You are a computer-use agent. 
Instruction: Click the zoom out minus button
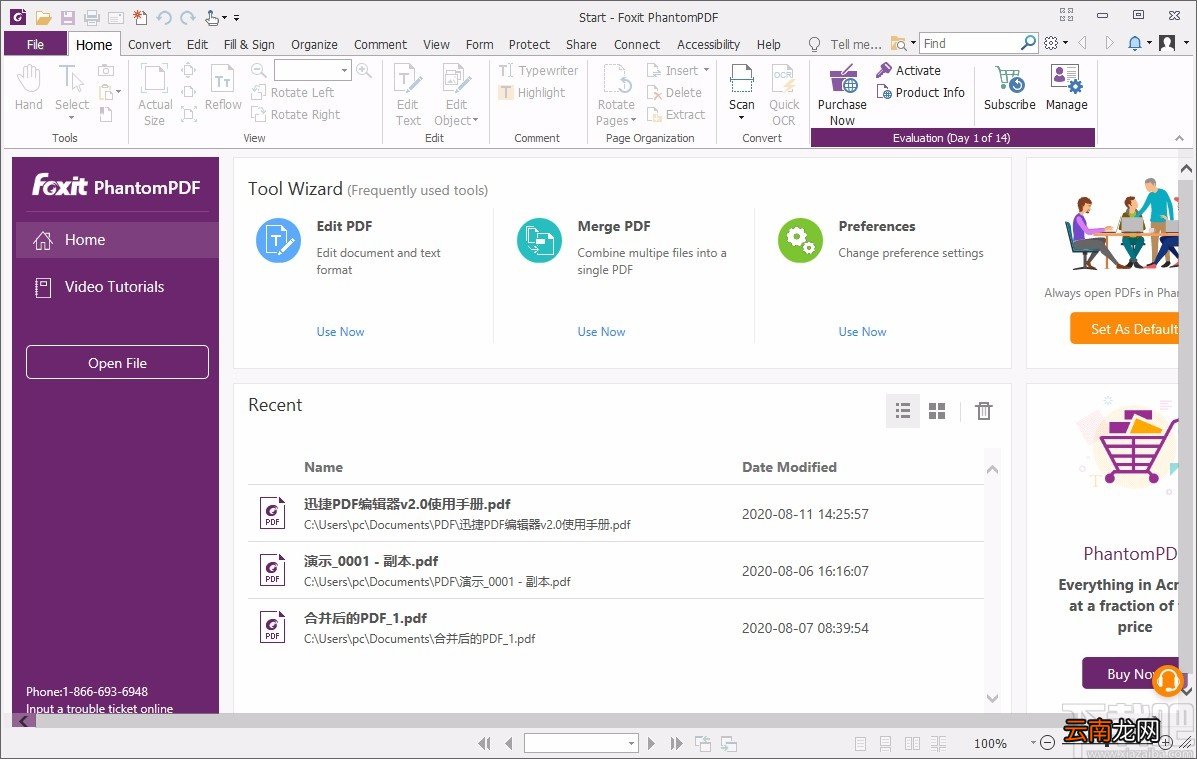click(1048, 742)
